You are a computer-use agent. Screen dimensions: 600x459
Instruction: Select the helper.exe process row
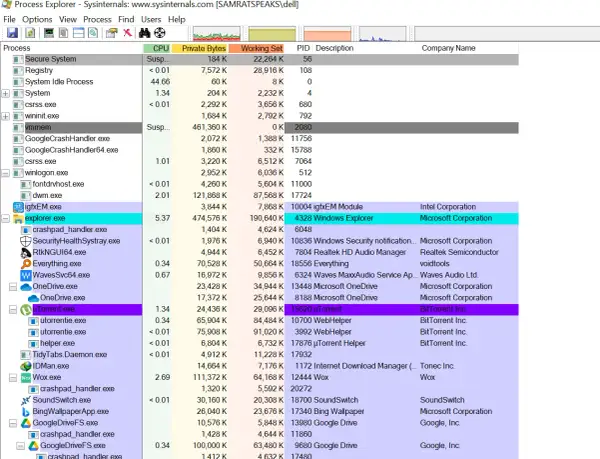pos(260,343)
